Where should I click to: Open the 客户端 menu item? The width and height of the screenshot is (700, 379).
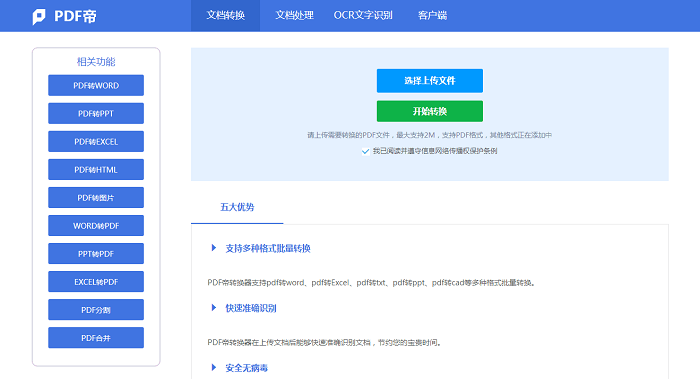(x=432, y=16)
